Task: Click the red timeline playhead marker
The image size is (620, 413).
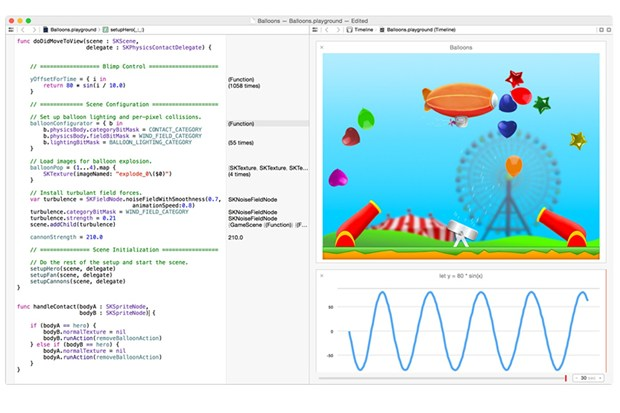Action: [566, 378]
